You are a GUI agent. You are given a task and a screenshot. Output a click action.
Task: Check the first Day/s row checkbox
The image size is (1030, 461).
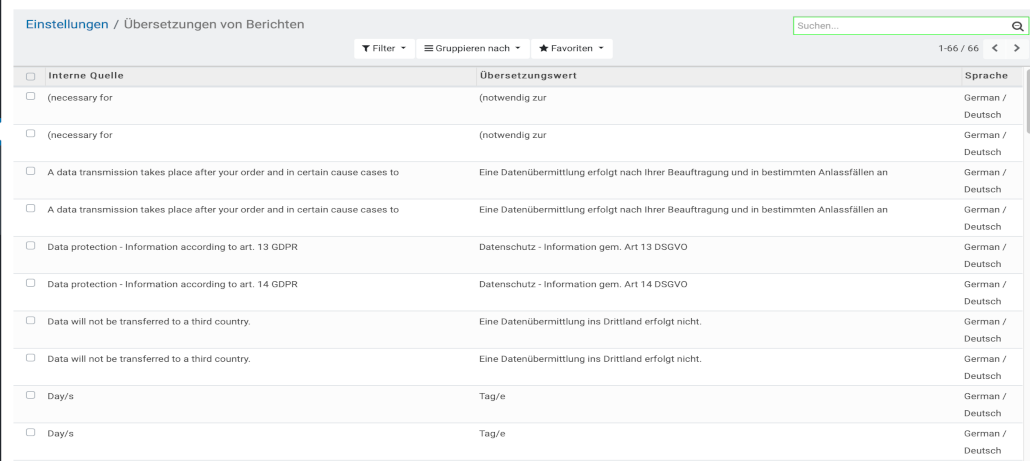[30, 395]
